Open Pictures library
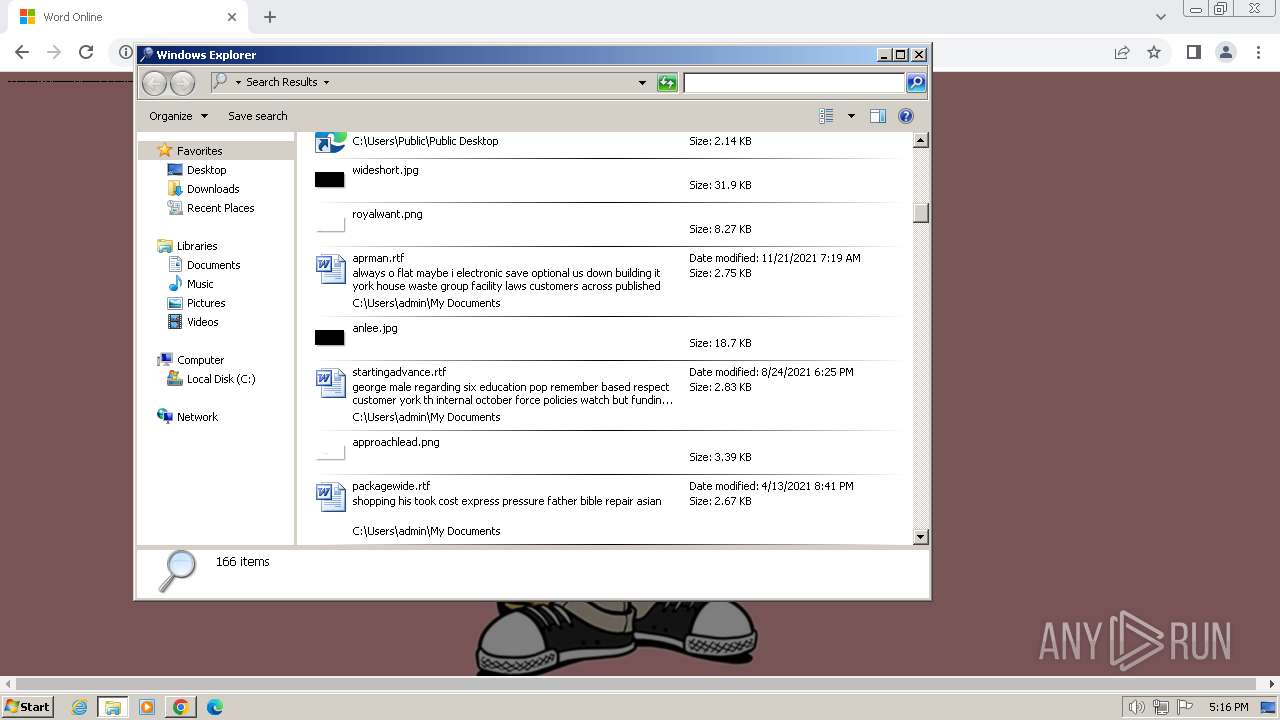 pyautogui.click(x=206, y=303)
